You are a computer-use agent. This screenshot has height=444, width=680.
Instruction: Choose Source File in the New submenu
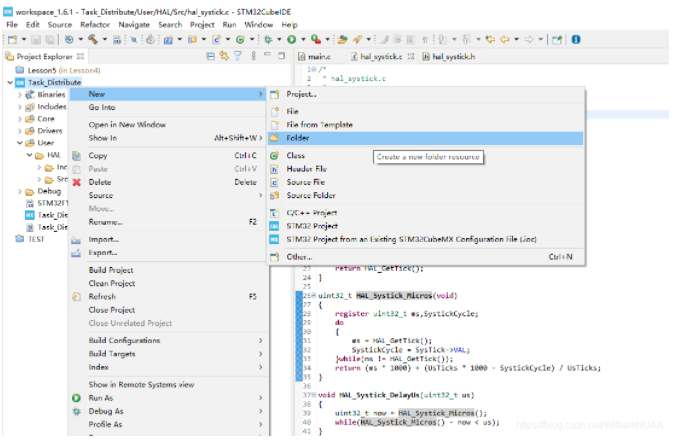(425, 182)
